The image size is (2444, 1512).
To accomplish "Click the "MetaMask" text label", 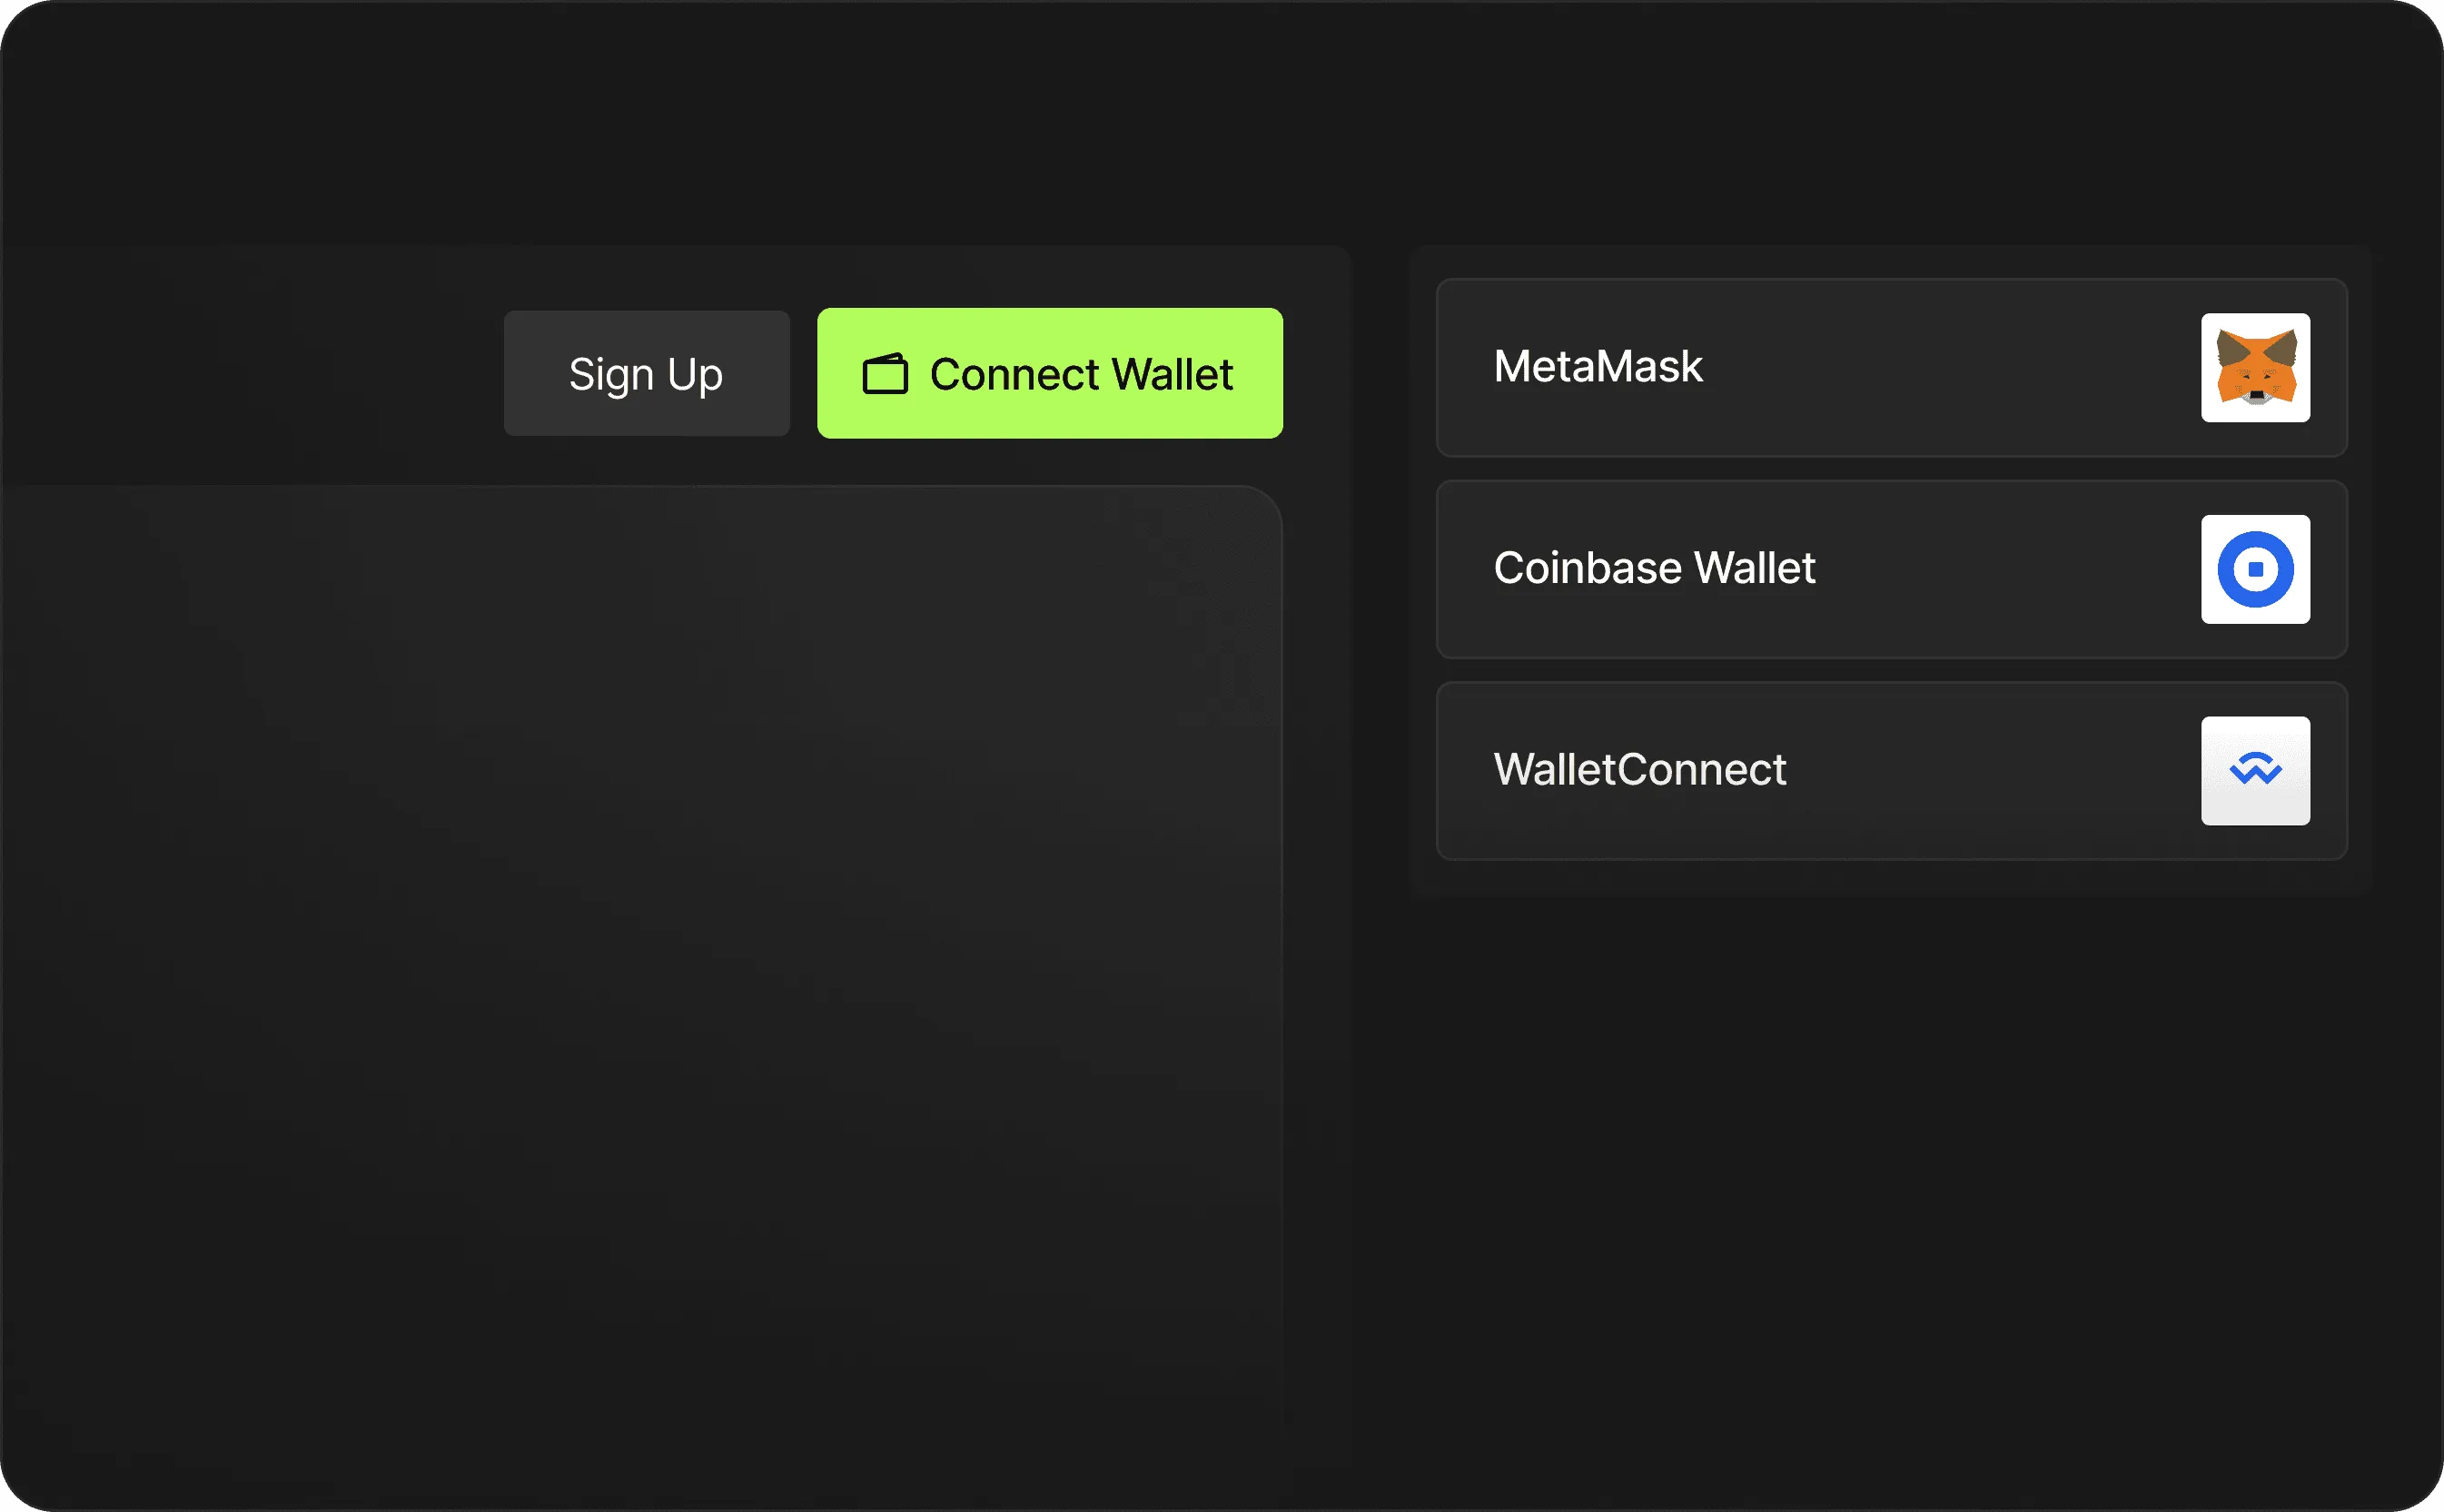I will point(1597,367).
